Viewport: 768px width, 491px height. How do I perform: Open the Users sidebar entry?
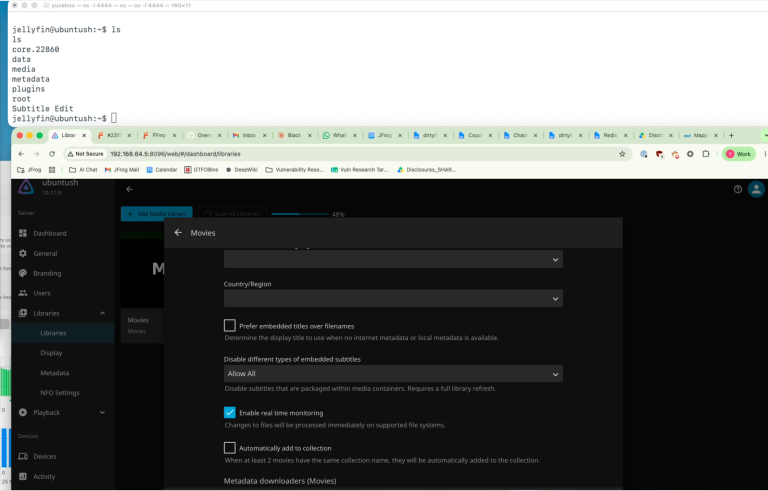[x=42, y=293]
